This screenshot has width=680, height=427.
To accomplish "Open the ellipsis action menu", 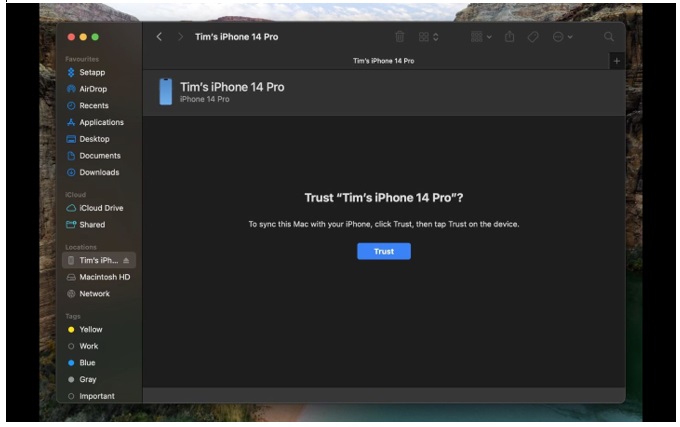I will coord(562,37).
